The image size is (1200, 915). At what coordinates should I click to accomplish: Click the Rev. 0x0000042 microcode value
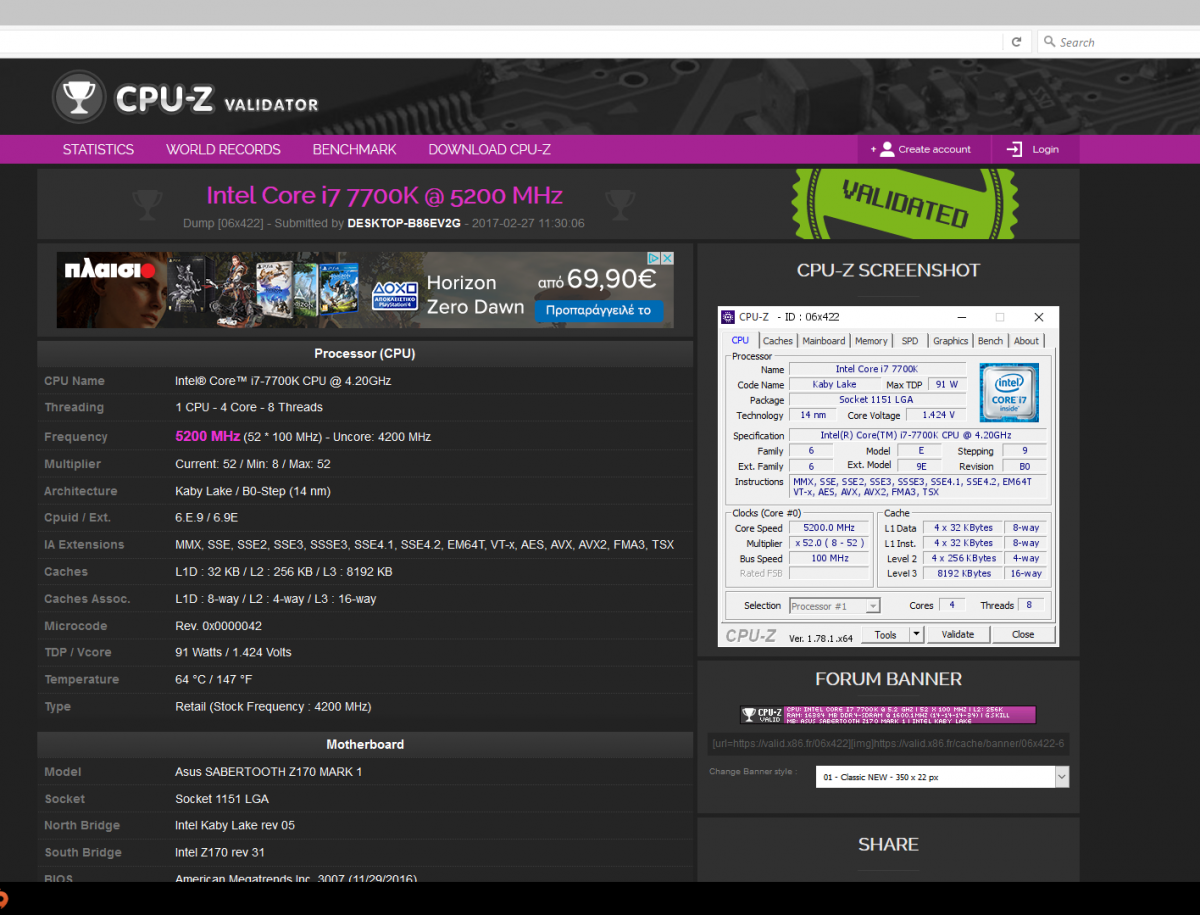(218, 626)
